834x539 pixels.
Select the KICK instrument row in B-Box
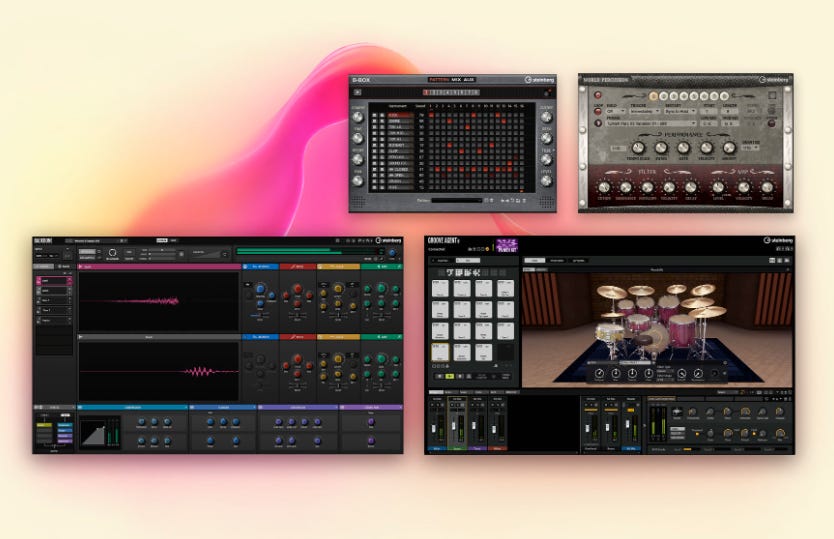point(401,115)
